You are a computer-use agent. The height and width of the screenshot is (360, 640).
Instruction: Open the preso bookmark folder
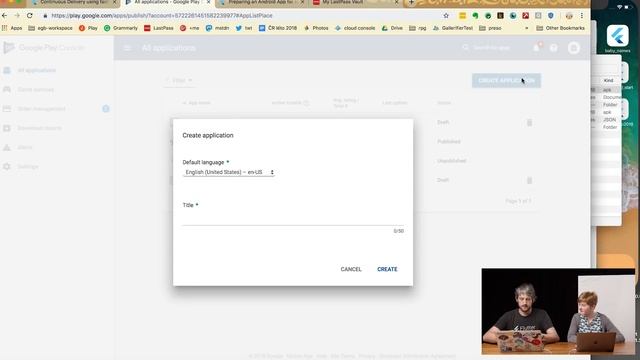click(x=490, y=28)
